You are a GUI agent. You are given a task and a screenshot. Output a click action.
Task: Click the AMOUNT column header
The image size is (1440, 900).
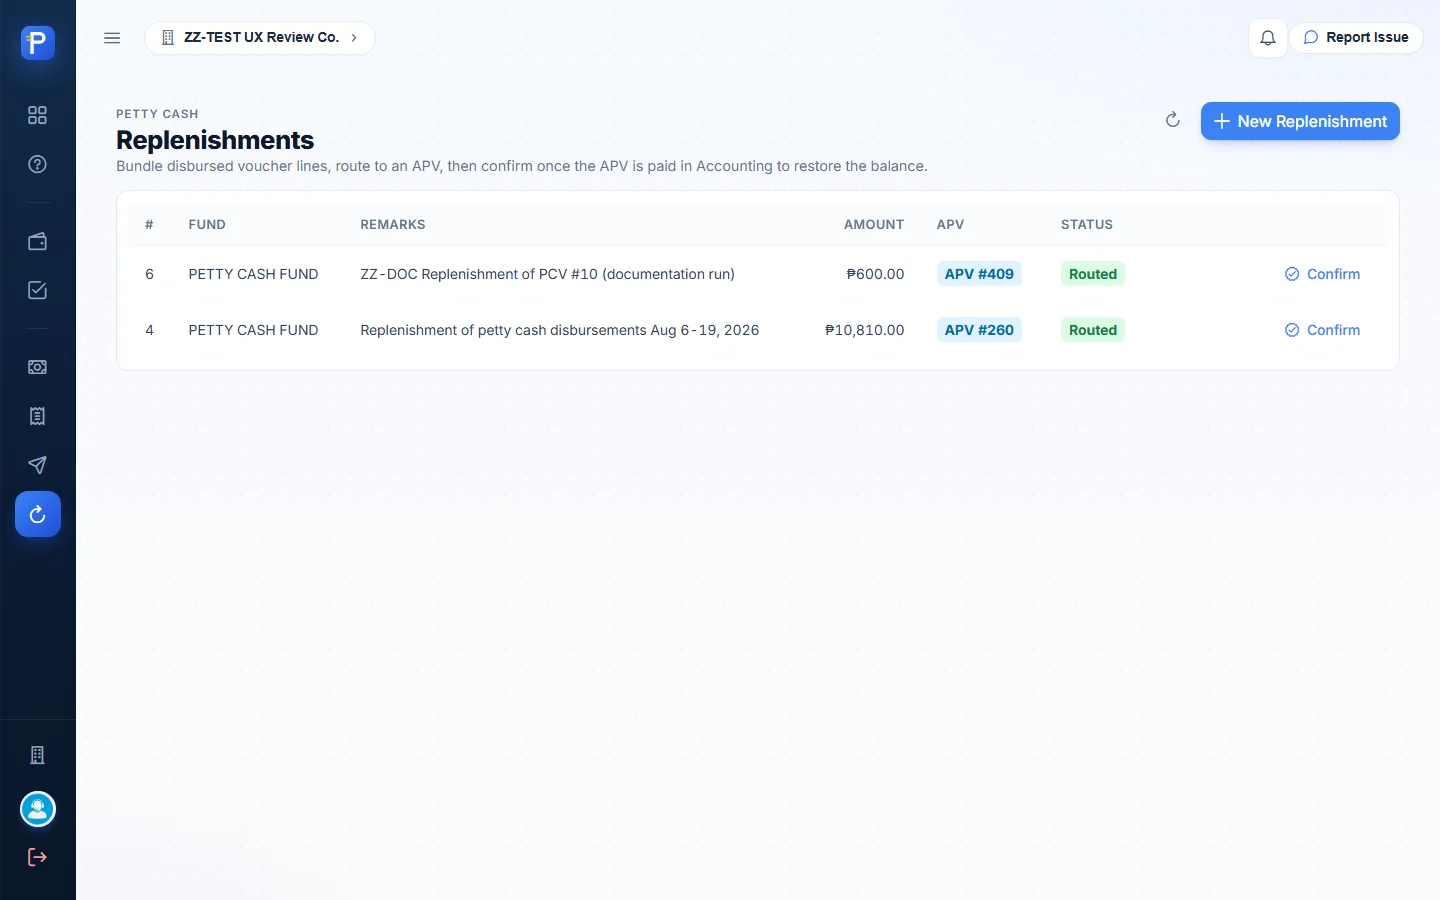[x=874, y=225]
